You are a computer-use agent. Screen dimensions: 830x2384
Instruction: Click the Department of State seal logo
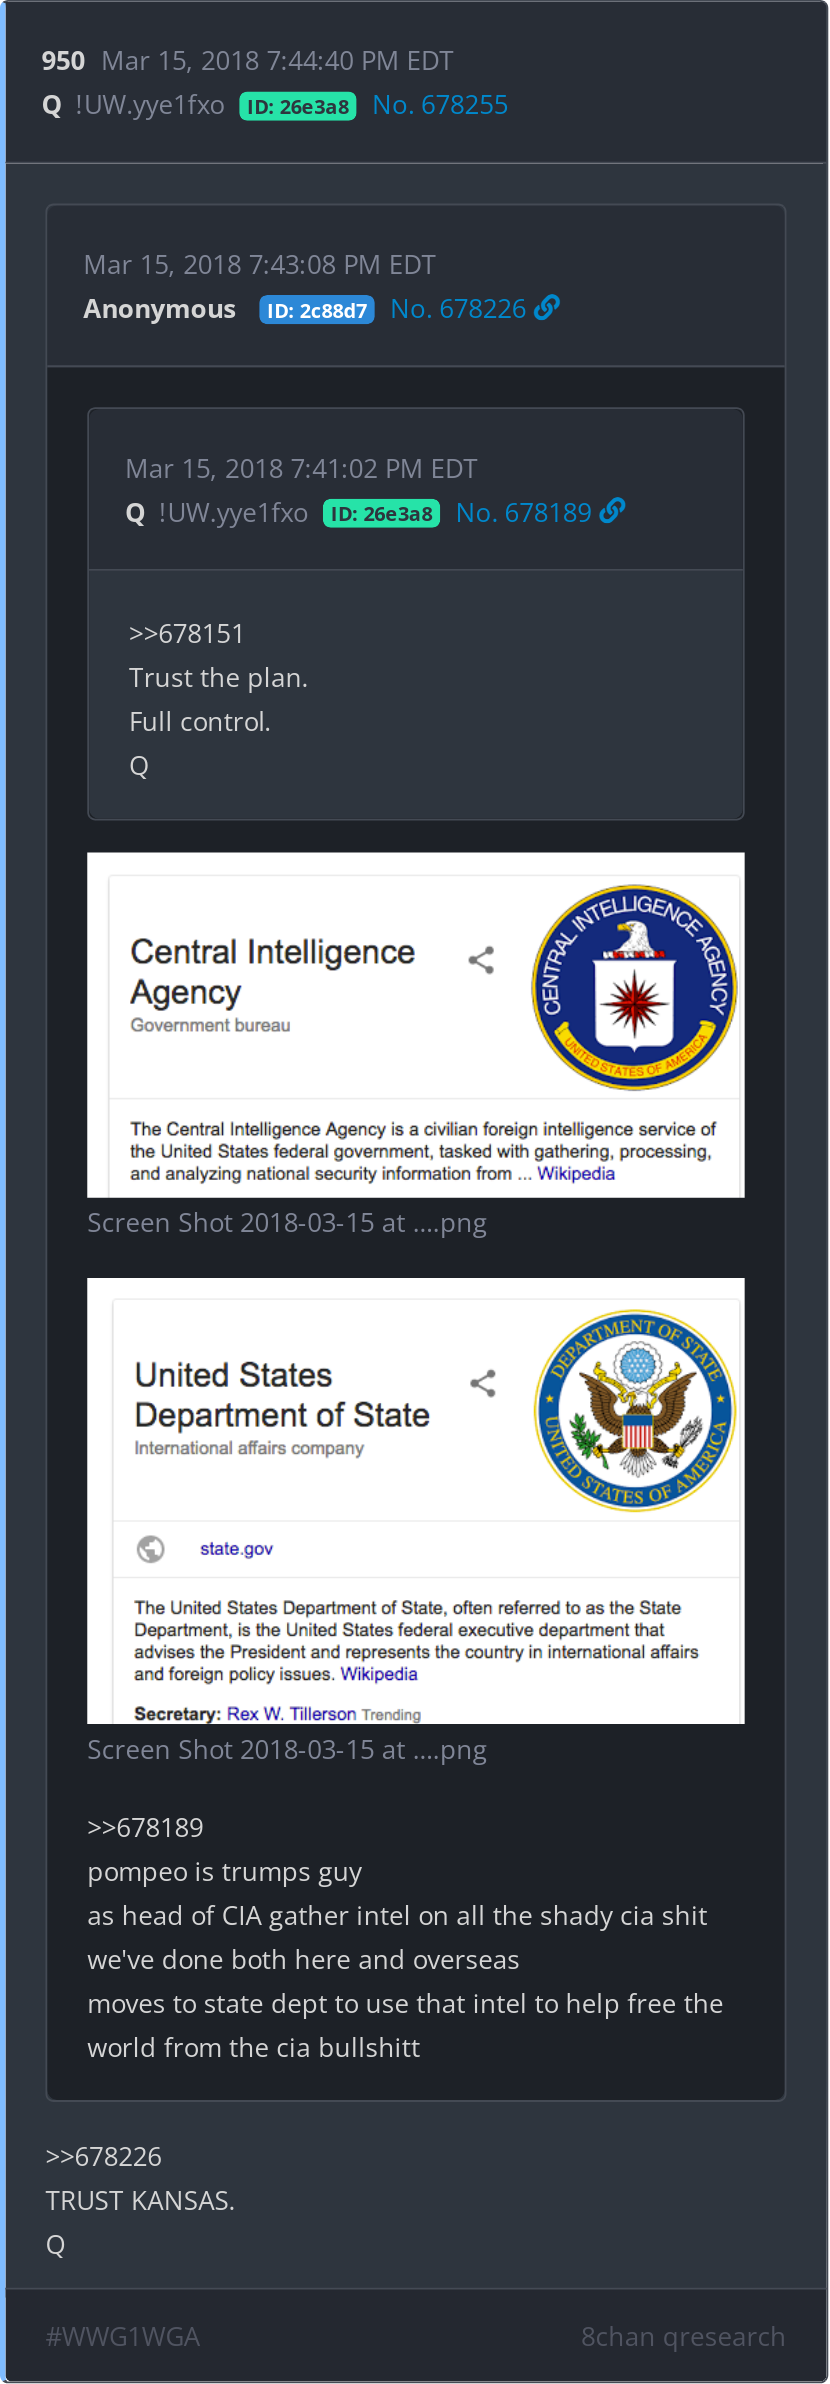(x=635, y=1410)
